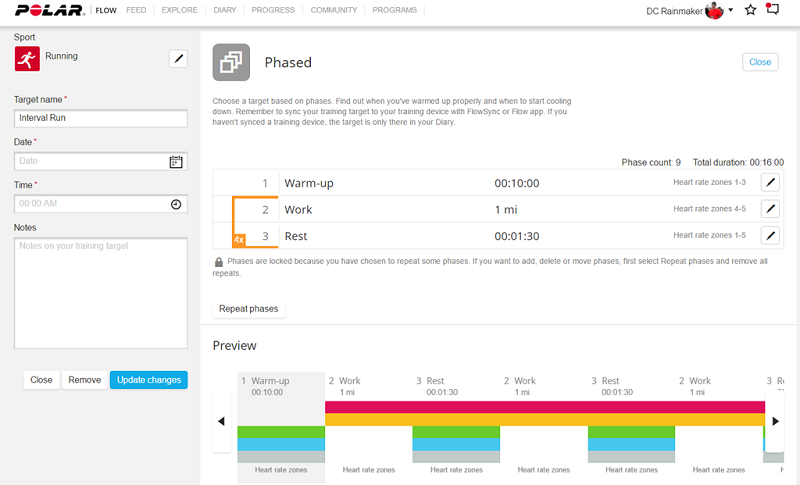Click the Phased target type icon
Viewport: 800px width, 485px height.
pyautogui.click(x=231, y=62)
